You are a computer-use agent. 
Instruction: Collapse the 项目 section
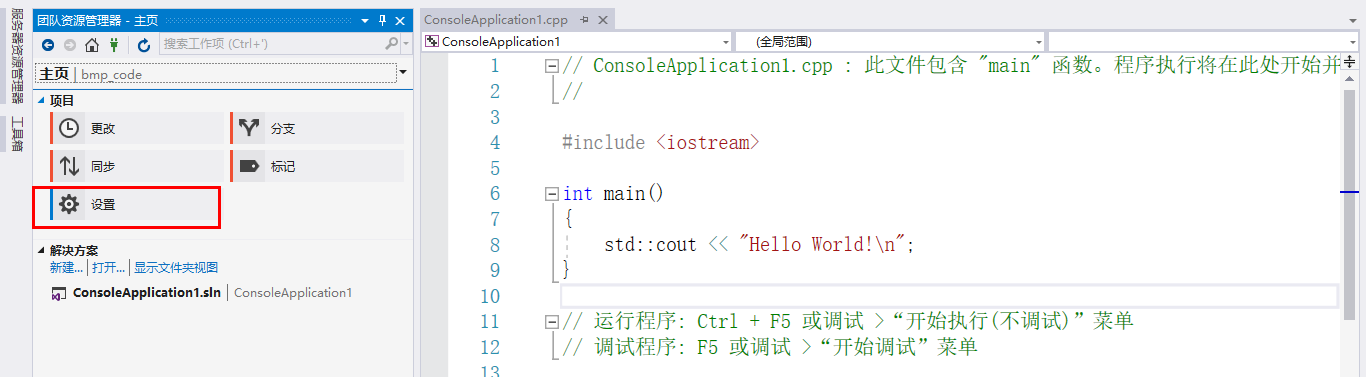pyautogui.click(x=42, y=100)
